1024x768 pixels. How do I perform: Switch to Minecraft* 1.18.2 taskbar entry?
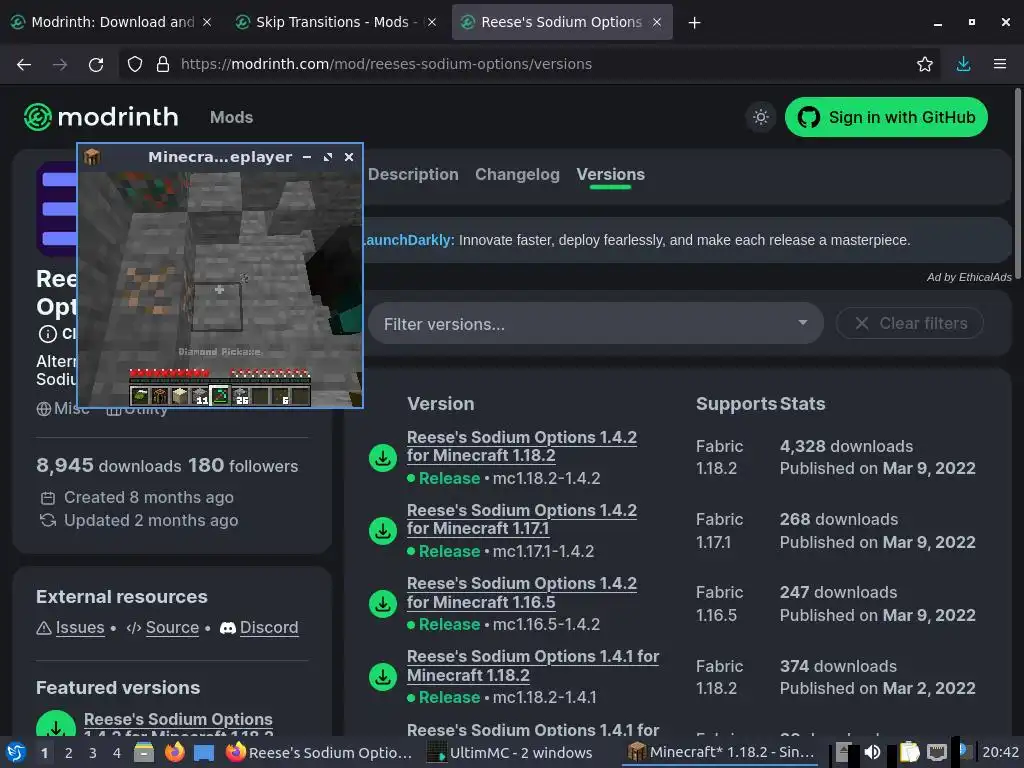pyautogui.click(x=721, y=752)
